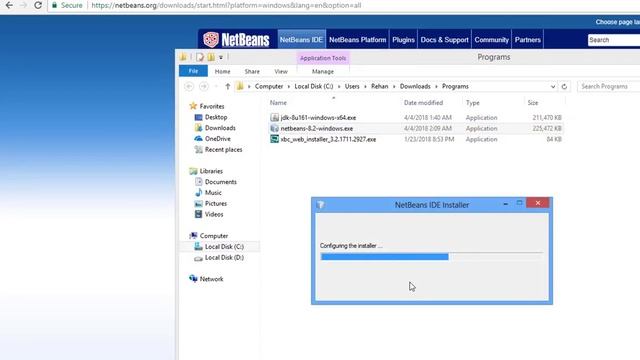Expand the address bar history dropdown

click(x=553, y=87)
